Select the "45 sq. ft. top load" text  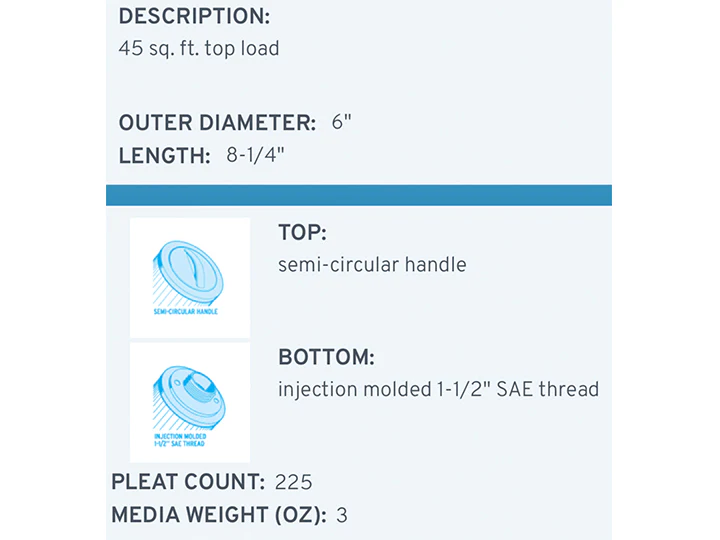tap(199, 49)
